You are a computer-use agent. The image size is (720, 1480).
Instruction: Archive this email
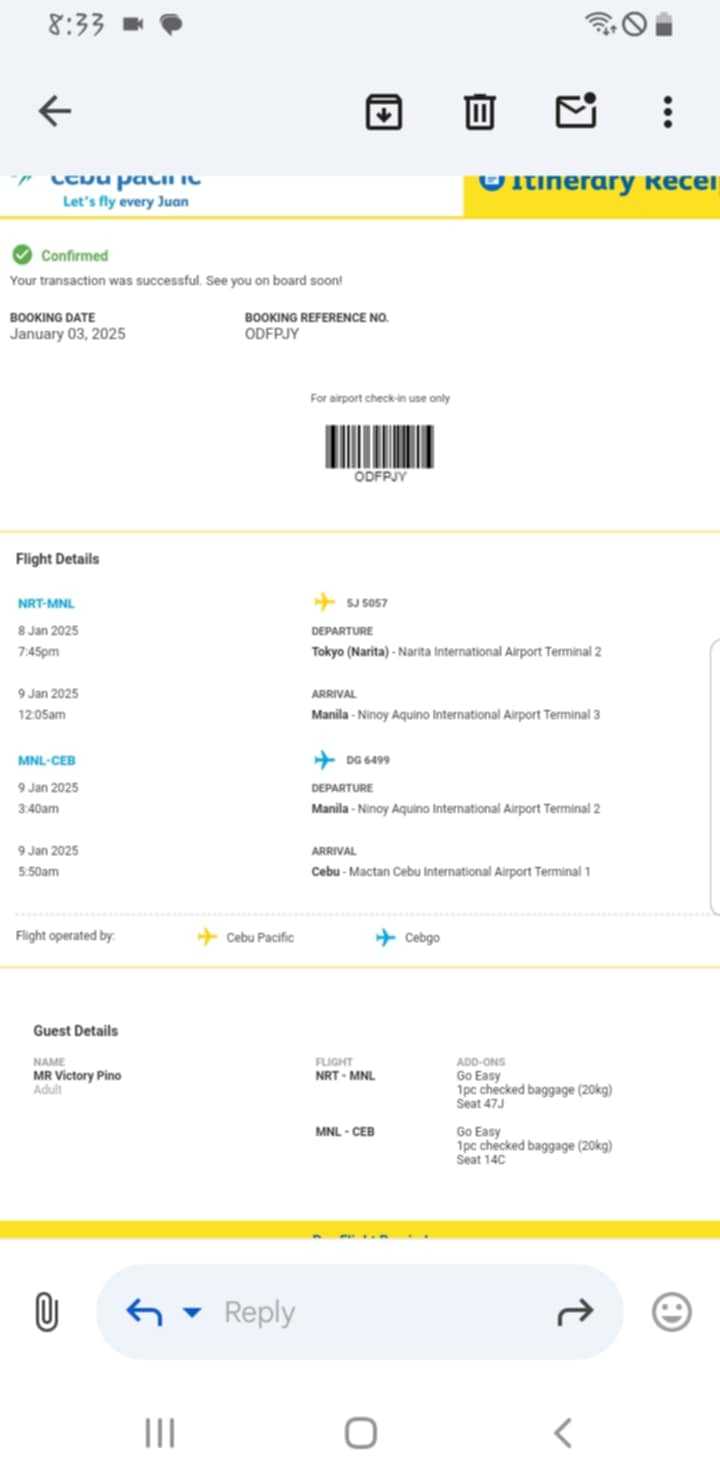coord(384,111)
